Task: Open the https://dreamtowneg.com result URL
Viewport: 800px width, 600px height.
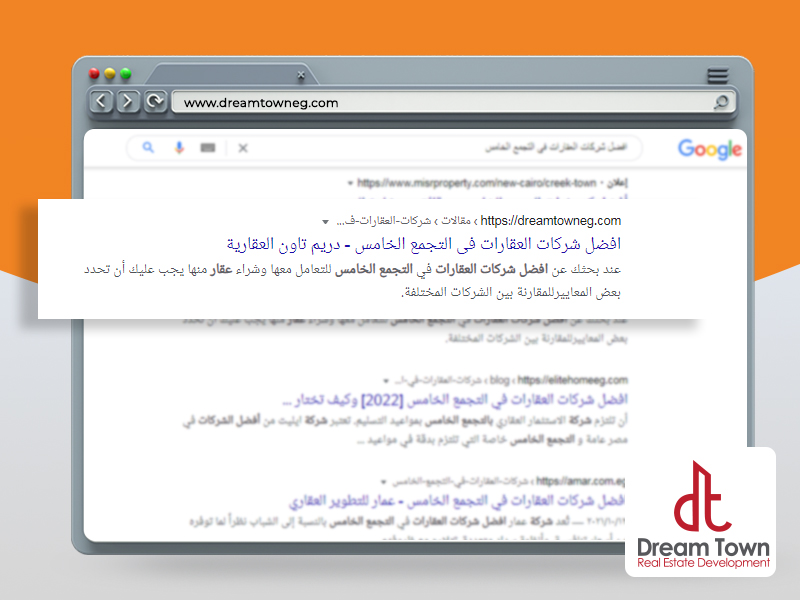Action: [x=551, y=221]
